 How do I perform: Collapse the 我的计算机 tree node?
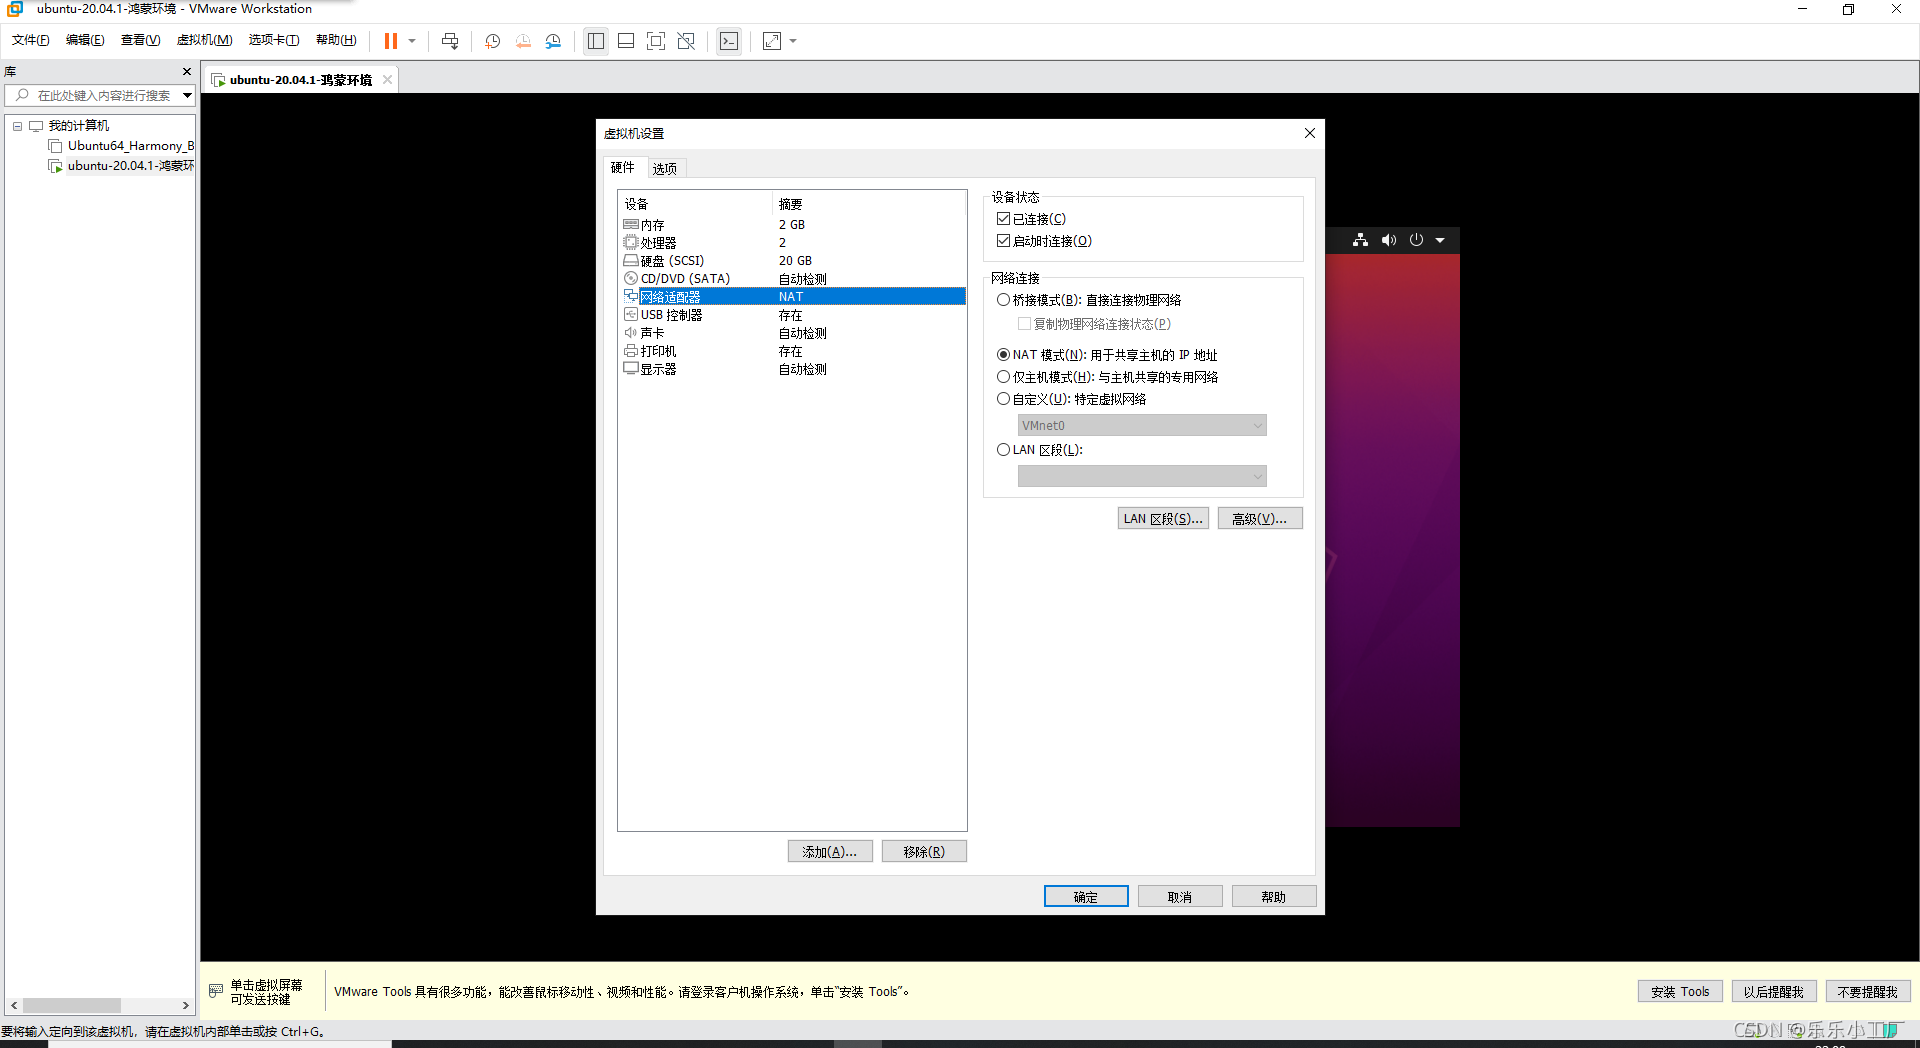(17, 126)
